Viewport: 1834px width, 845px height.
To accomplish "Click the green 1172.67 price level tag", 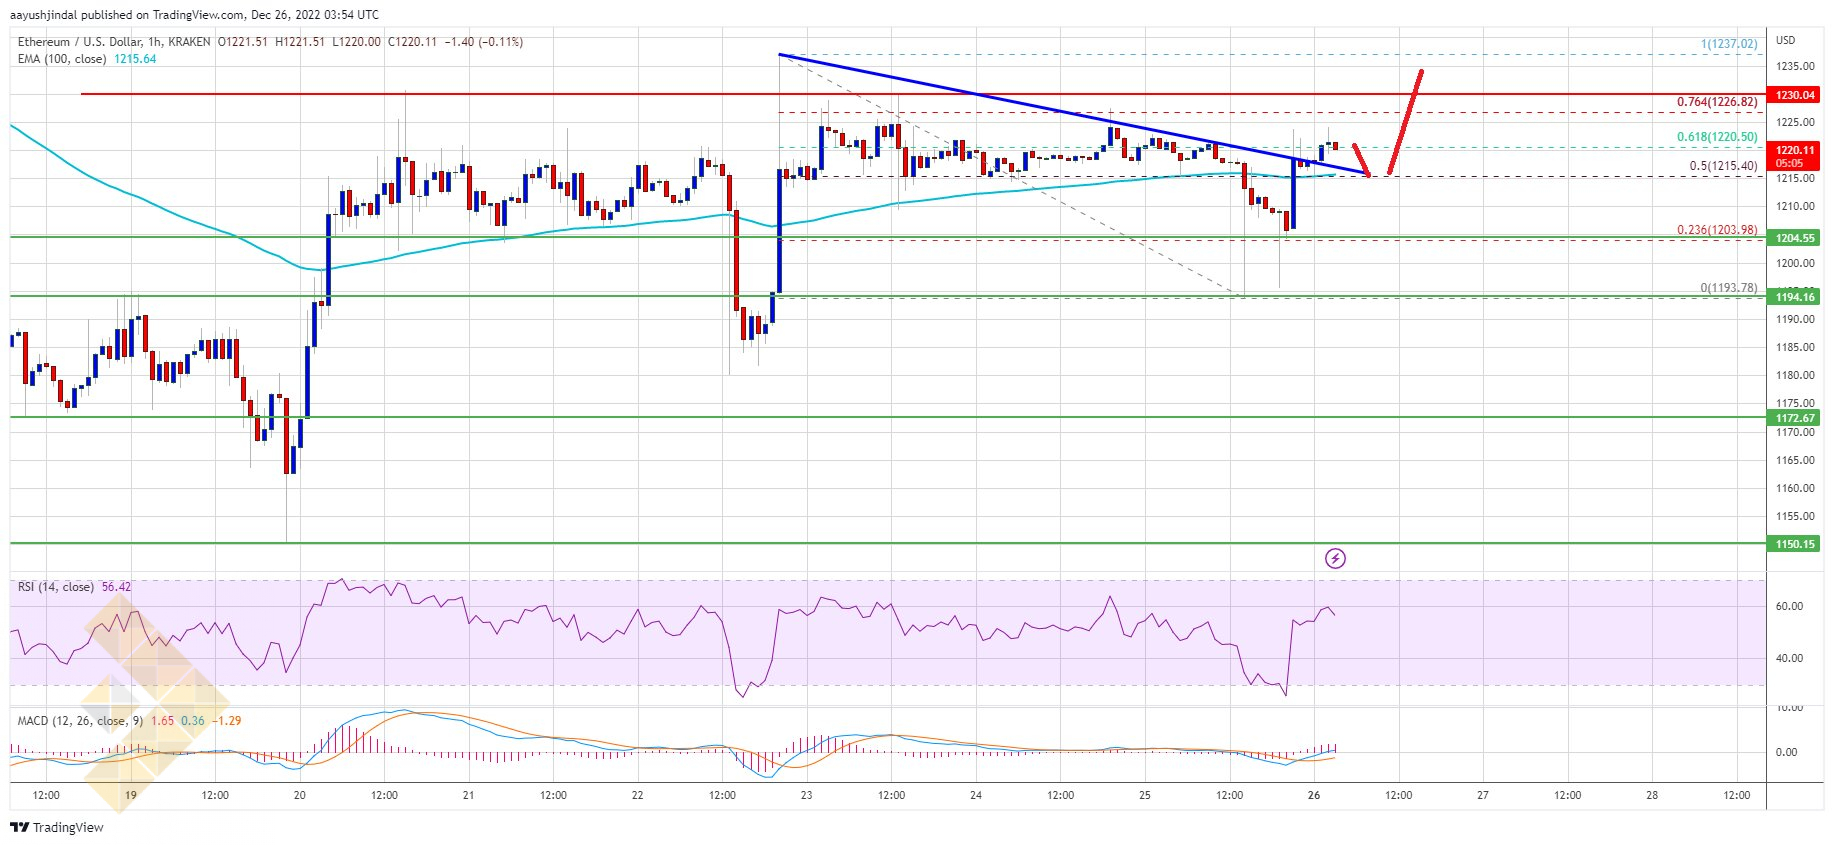I will [1795, 418].
